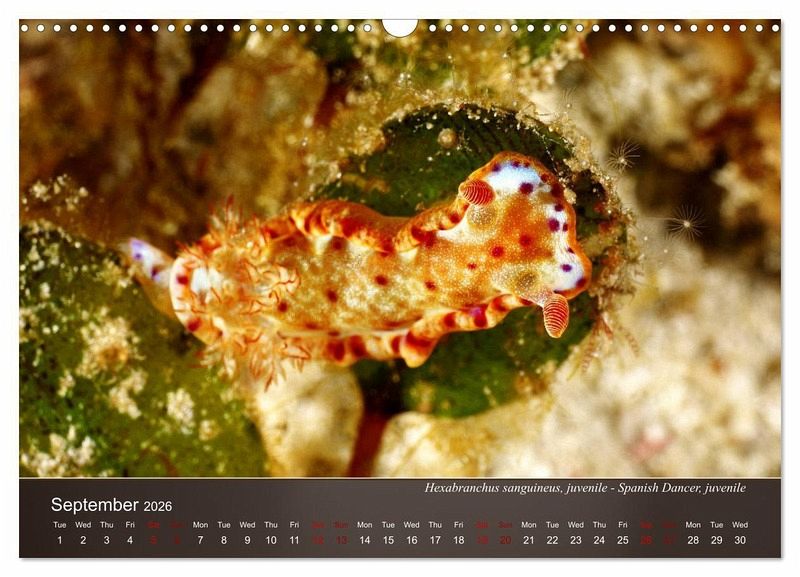
Task: Select date 16 in the calendar strip
Action: 412,540
